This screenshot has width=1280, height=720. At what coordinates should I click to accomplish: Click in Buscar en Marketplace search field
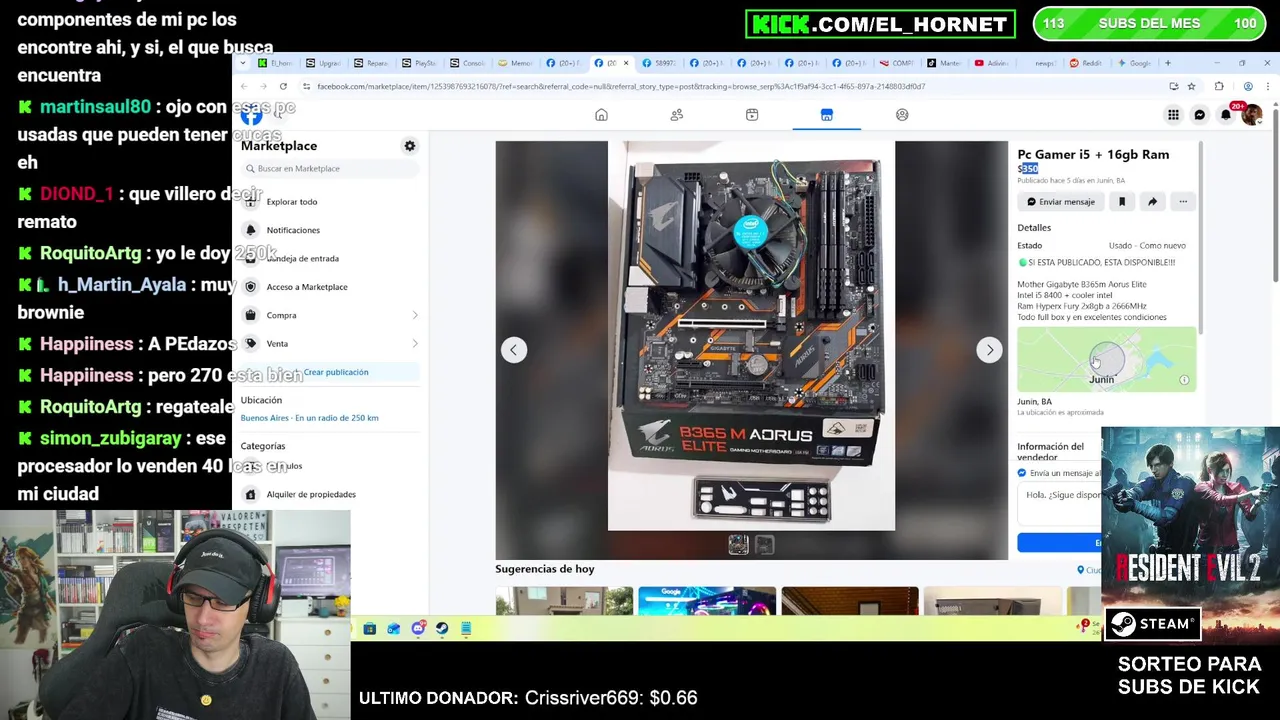click(x=330, y=169)
